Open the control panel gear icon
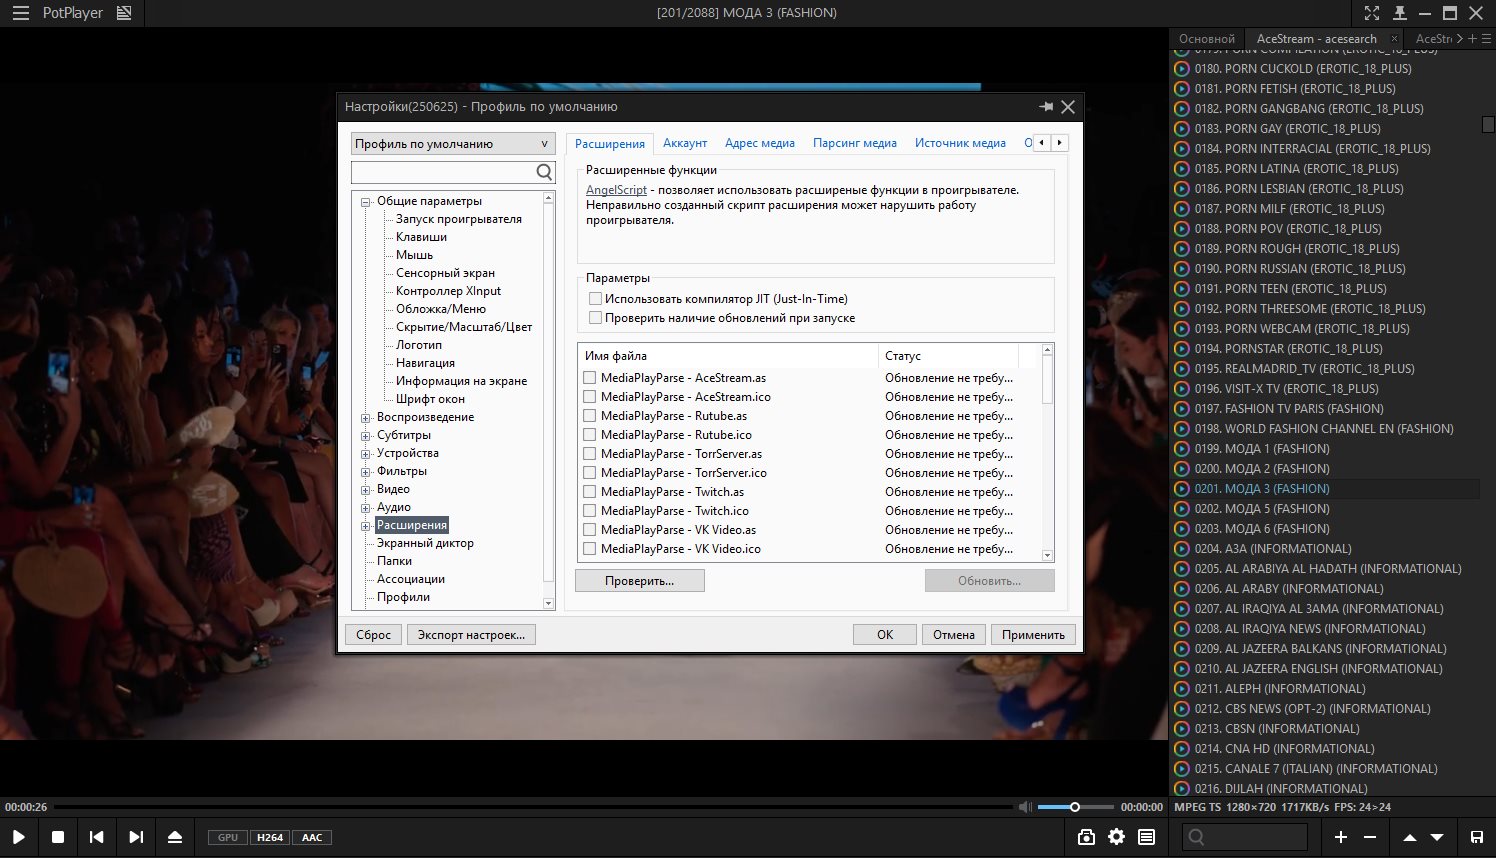Viewport: 1496px width, 858px height. click(1116, 837)
